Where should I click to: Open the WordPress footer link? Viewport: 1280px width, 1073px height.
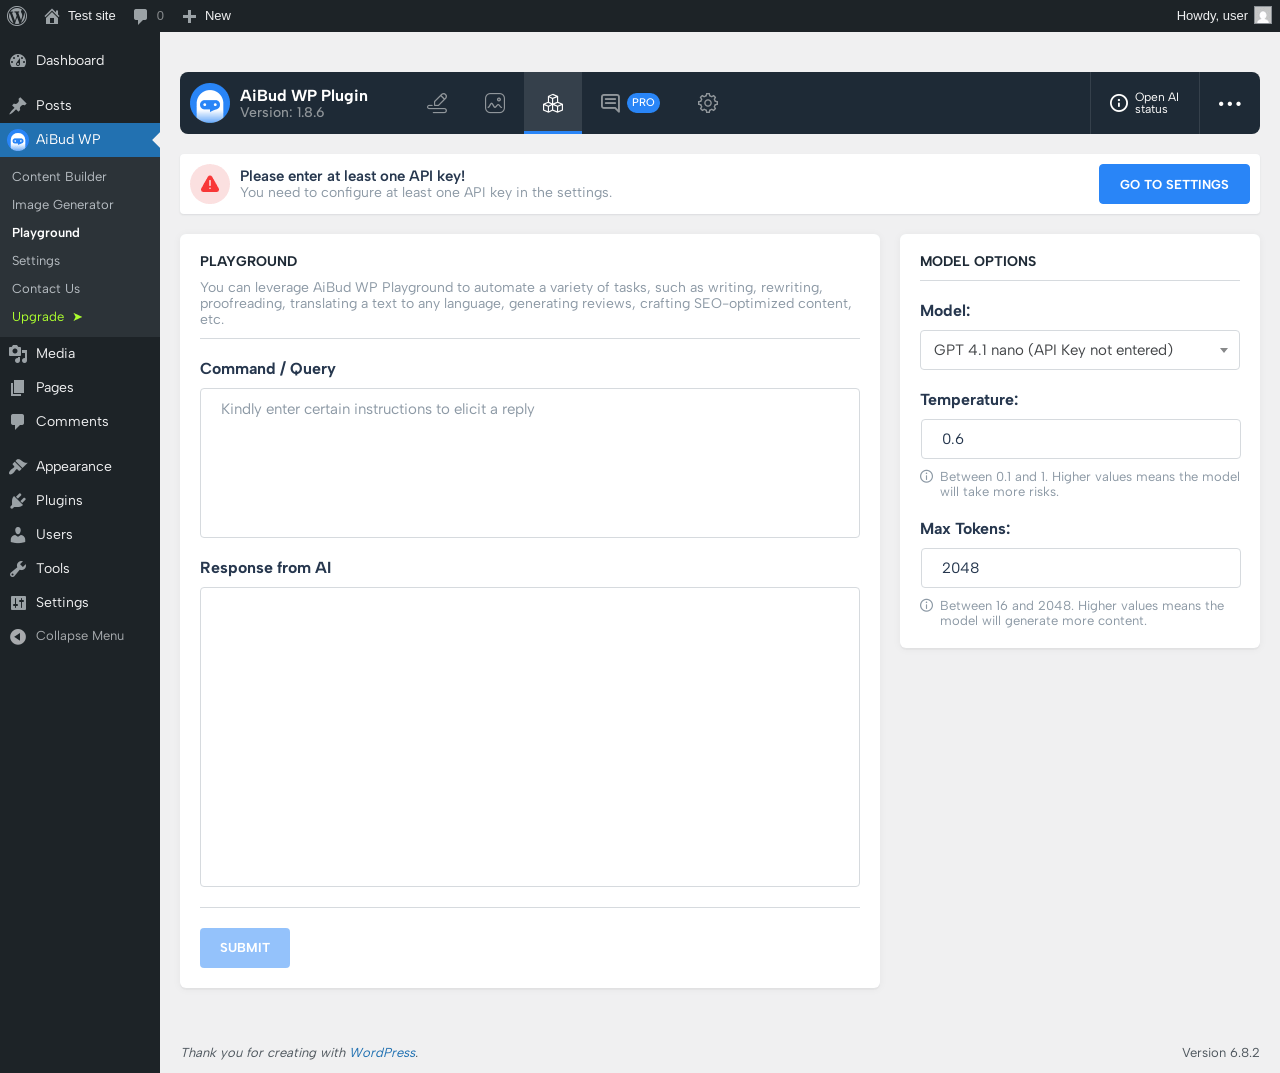[x=383, y=1052]
